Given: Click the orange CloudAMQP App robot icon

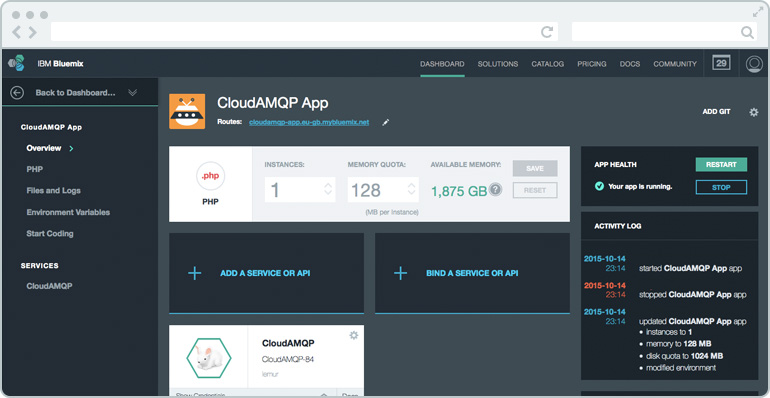Looking at the screenshot, I should 187,112.
